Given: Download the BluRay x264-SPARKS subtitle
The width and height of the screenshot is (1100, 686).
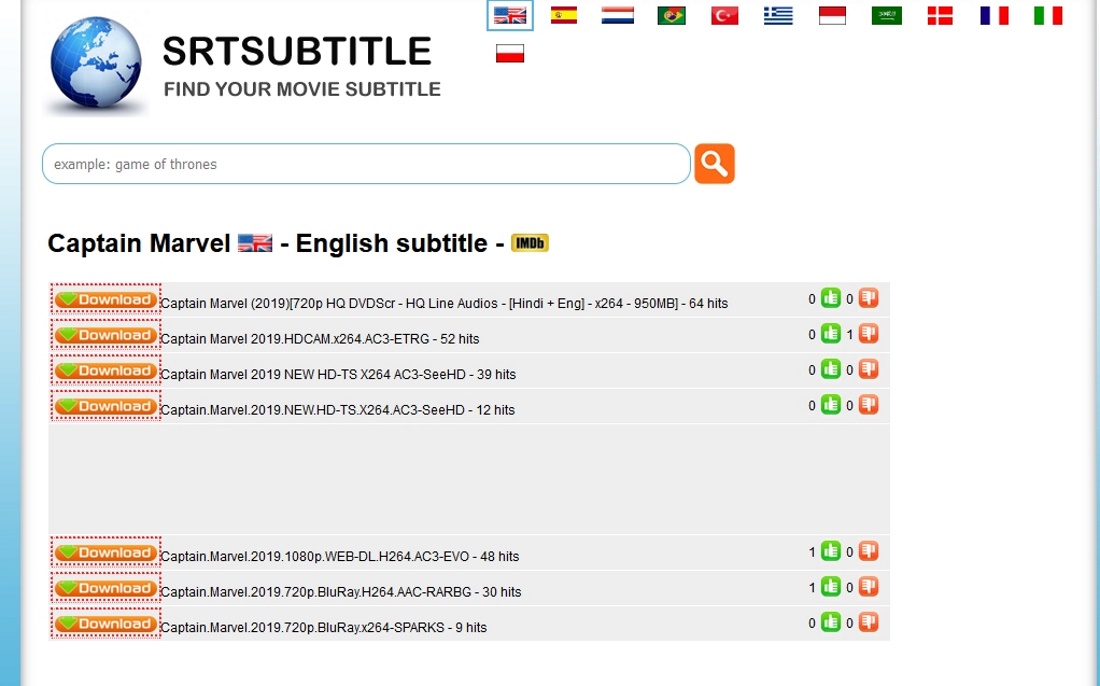Looking at the screenshot, I should click(x=105, y=624).
